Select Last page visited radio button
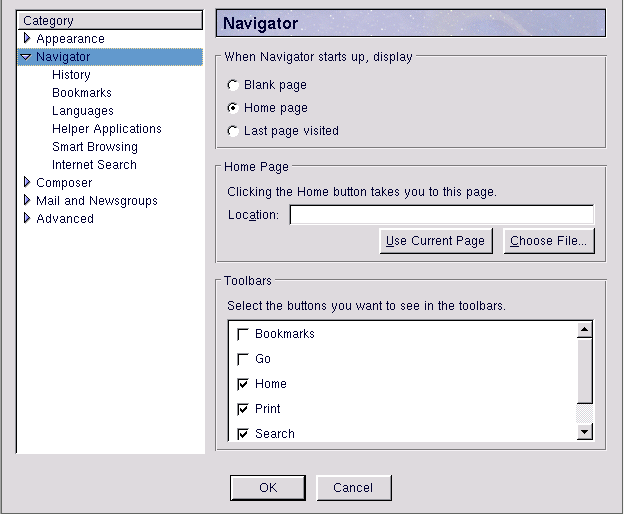624x514 pixels. (233, 131)
